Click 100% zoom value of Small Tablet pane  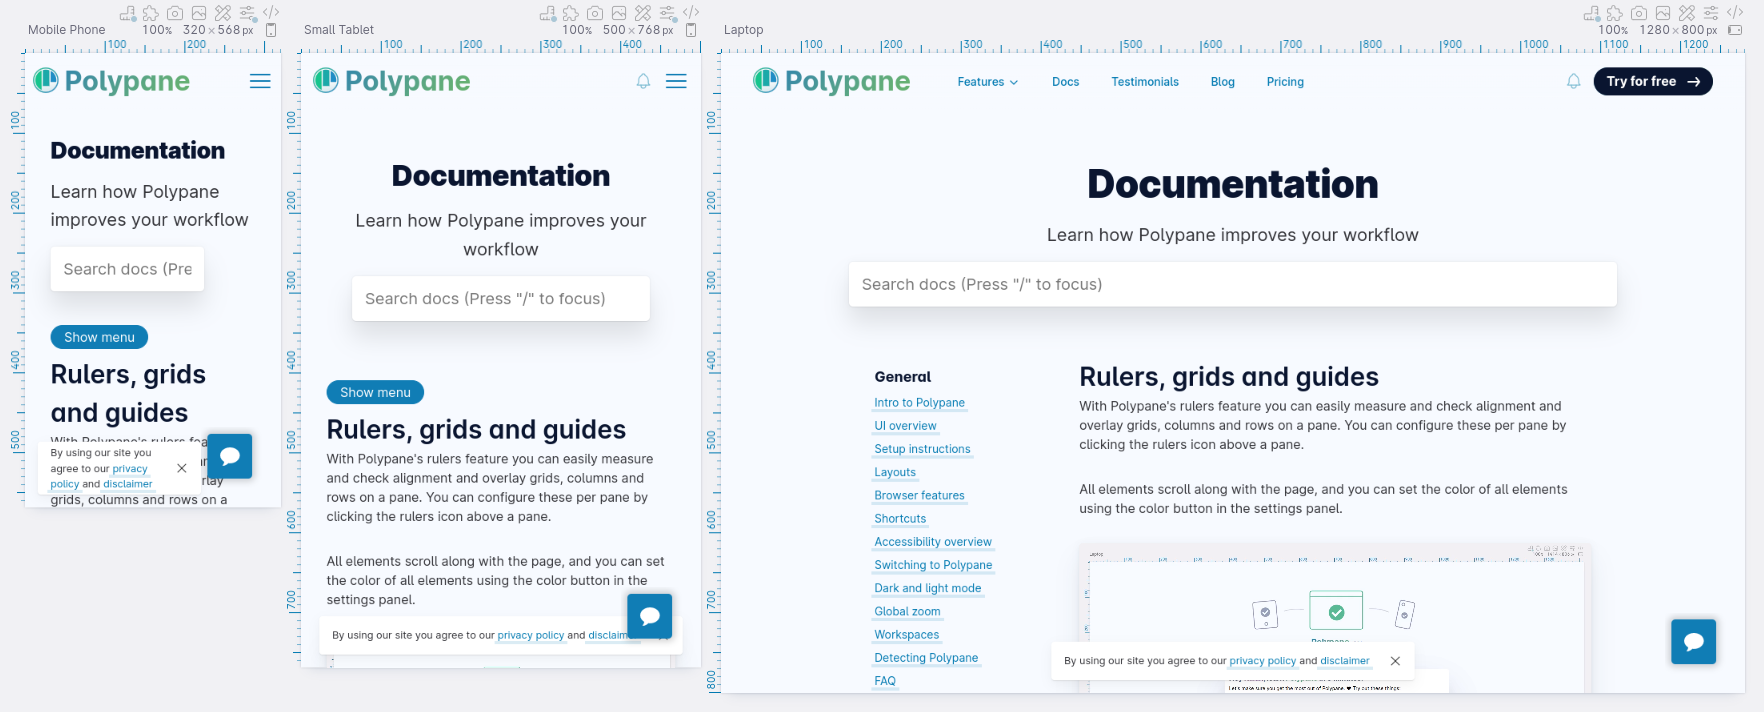point(577,30)
